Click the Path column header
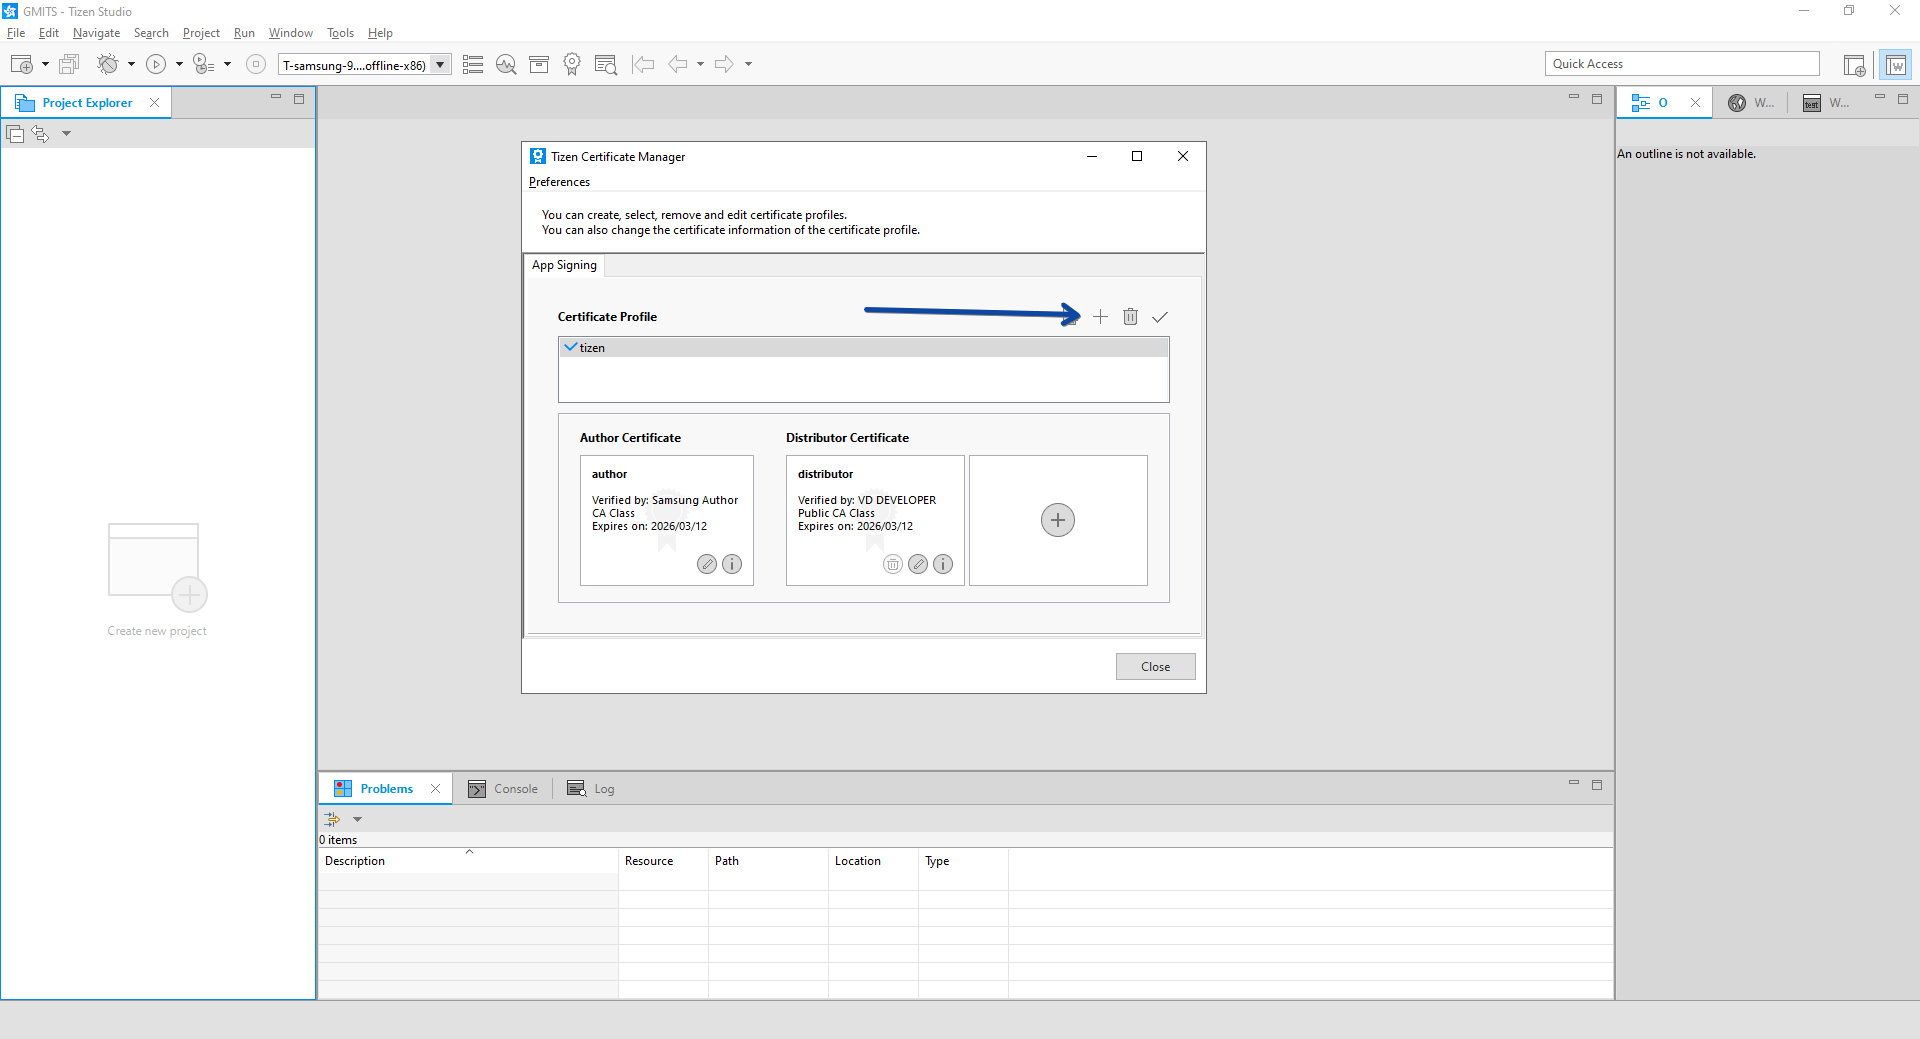 [768, 861]
